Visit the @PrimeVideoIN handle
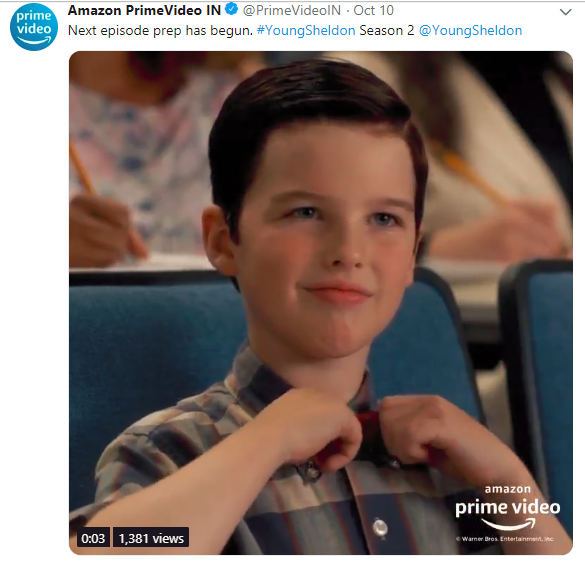585x565 pixels. tap(292, 10)
